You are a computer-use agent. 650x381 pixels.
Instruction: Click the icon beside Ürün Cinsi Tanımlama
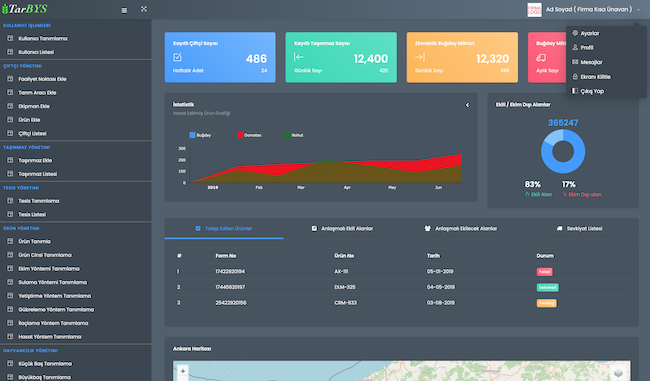point(10,255)
